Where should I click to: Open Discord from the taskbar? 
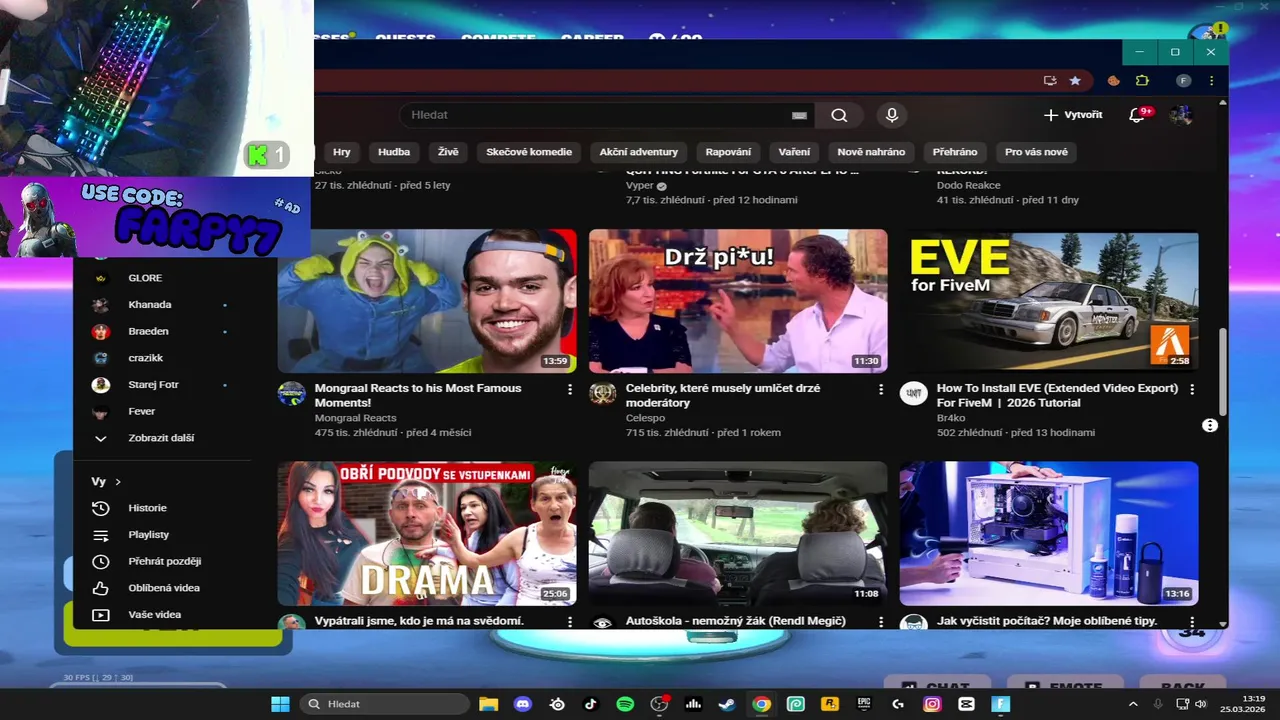click(x=522, y=704)
